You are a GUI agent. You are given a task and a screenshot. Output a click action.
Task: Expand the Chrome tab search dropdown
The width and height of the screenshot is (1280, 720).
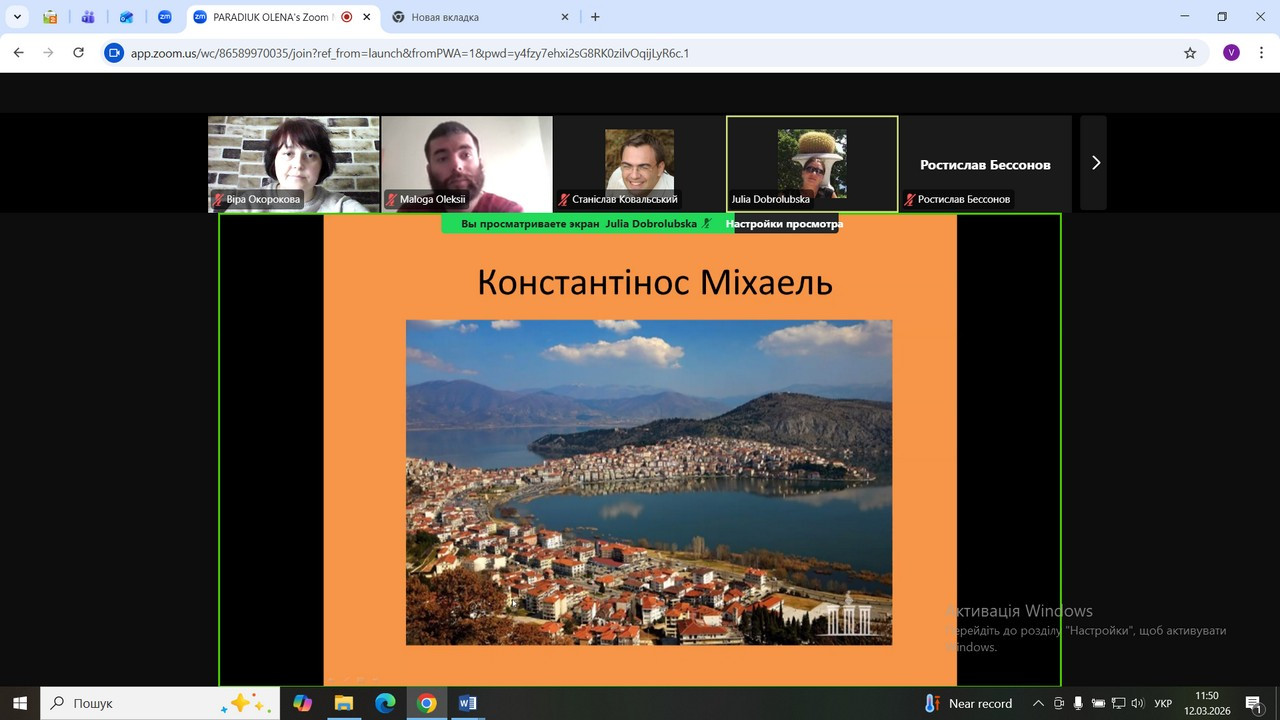[x=17, y=17]
